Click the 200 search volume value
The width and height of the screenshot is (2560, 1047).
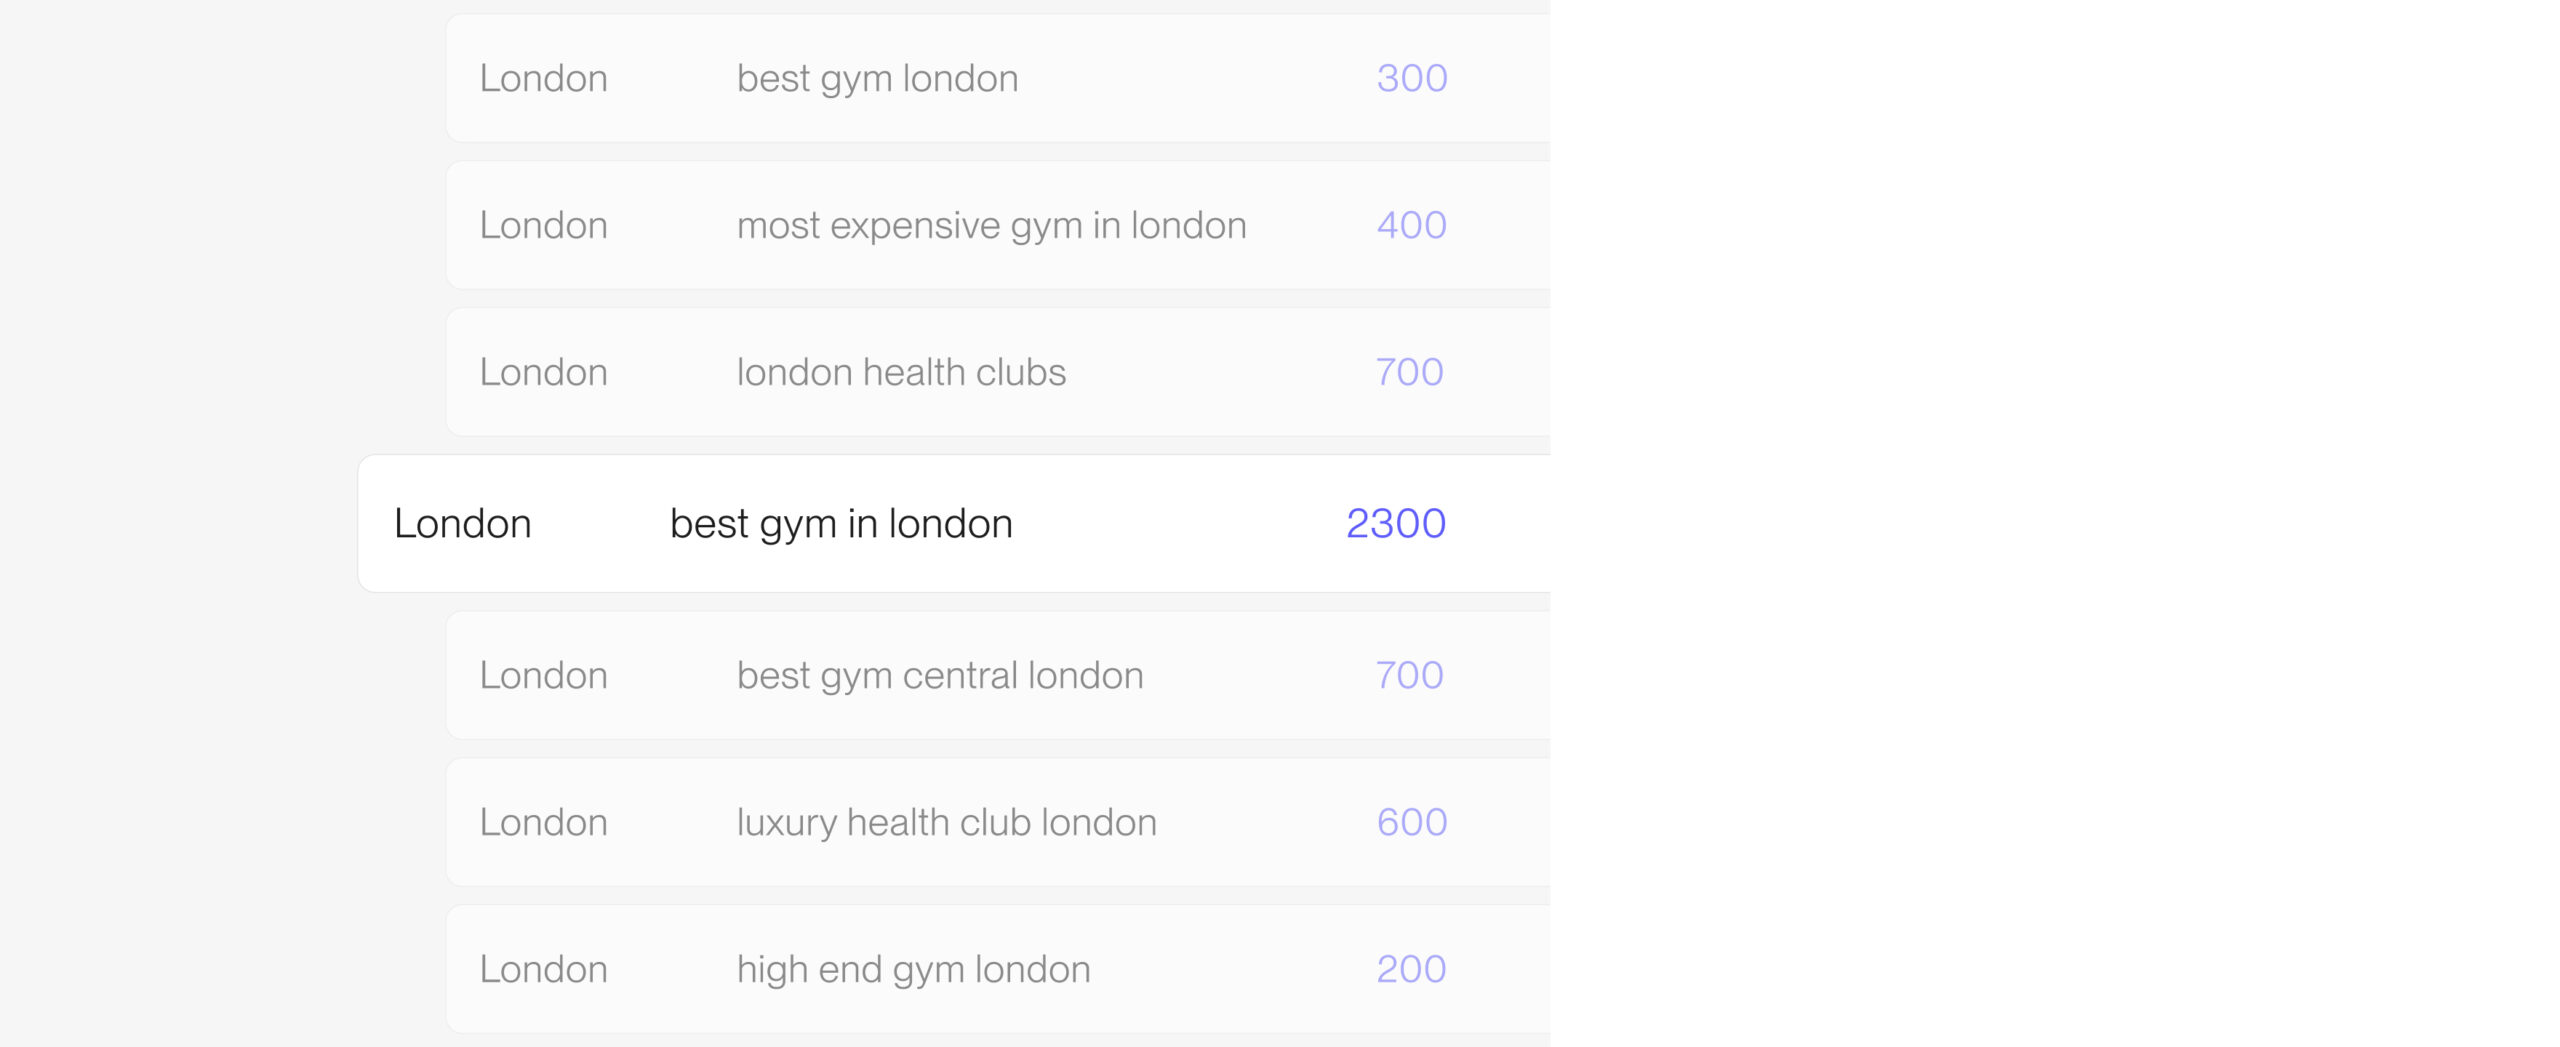pos(1411,969)
